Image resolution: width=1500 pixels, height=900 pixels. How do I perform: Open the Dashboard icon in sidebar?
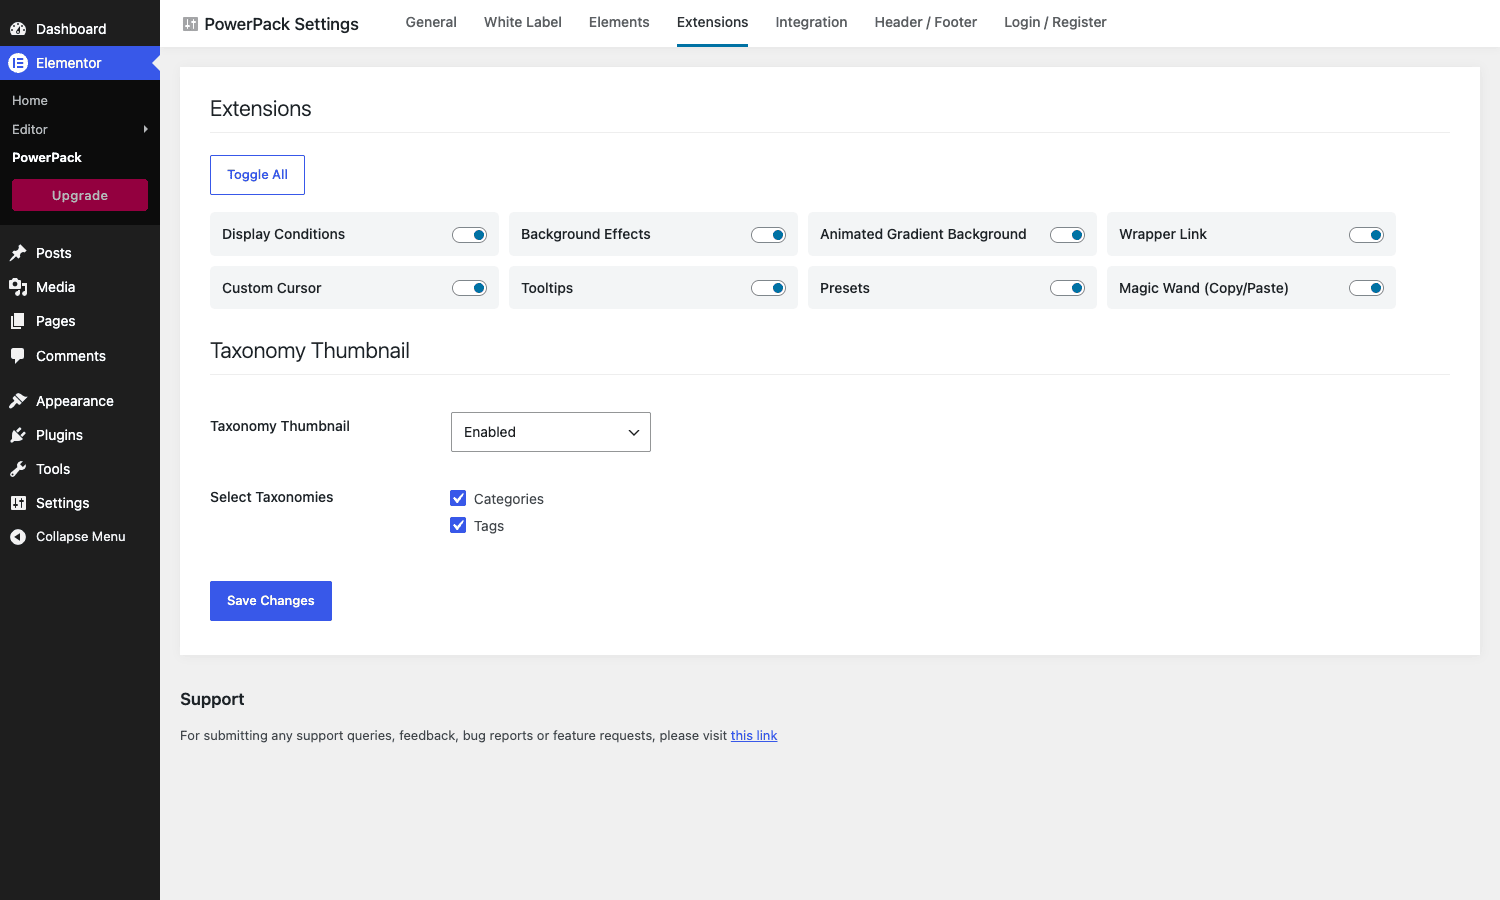[x=18, y=29]
